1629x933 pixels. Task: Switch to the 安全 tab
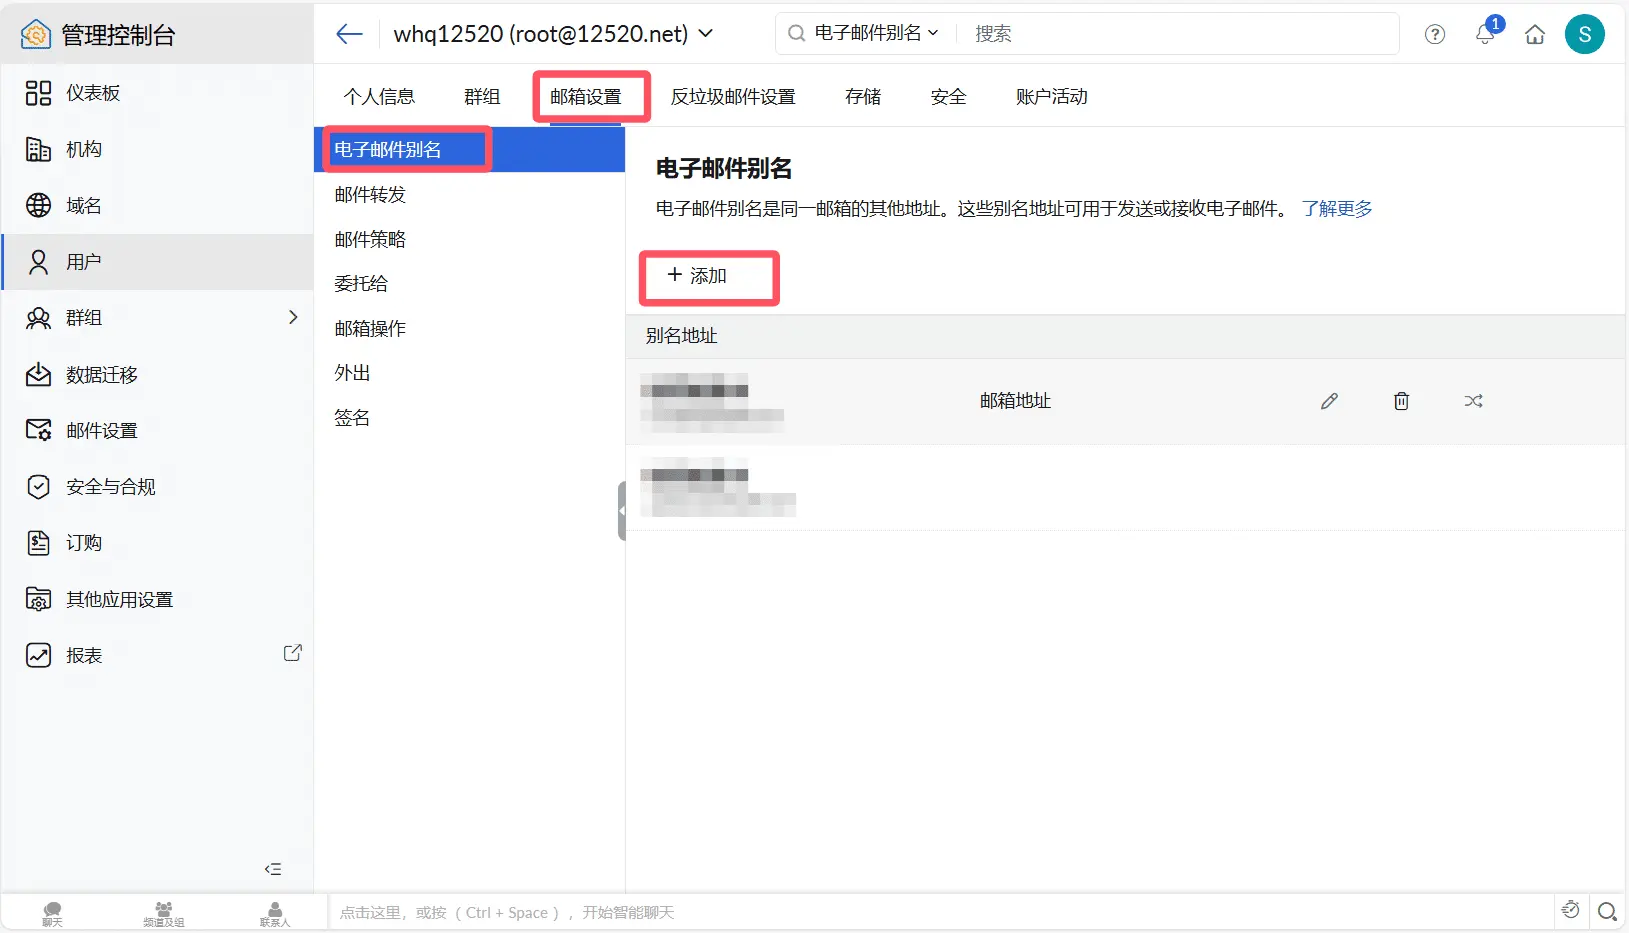pos(948,97)
